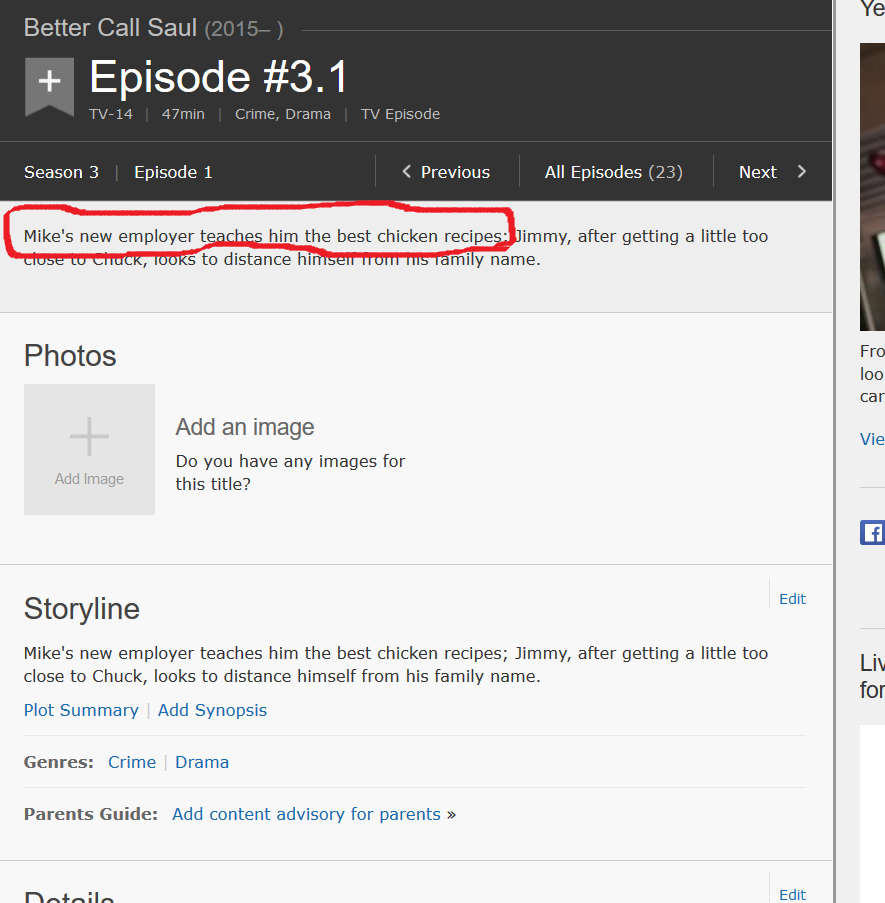Image resolution: width=885 pixels, height=903 pixels.
Task: Select the Drama genre link
Action: tap(202, 762)
